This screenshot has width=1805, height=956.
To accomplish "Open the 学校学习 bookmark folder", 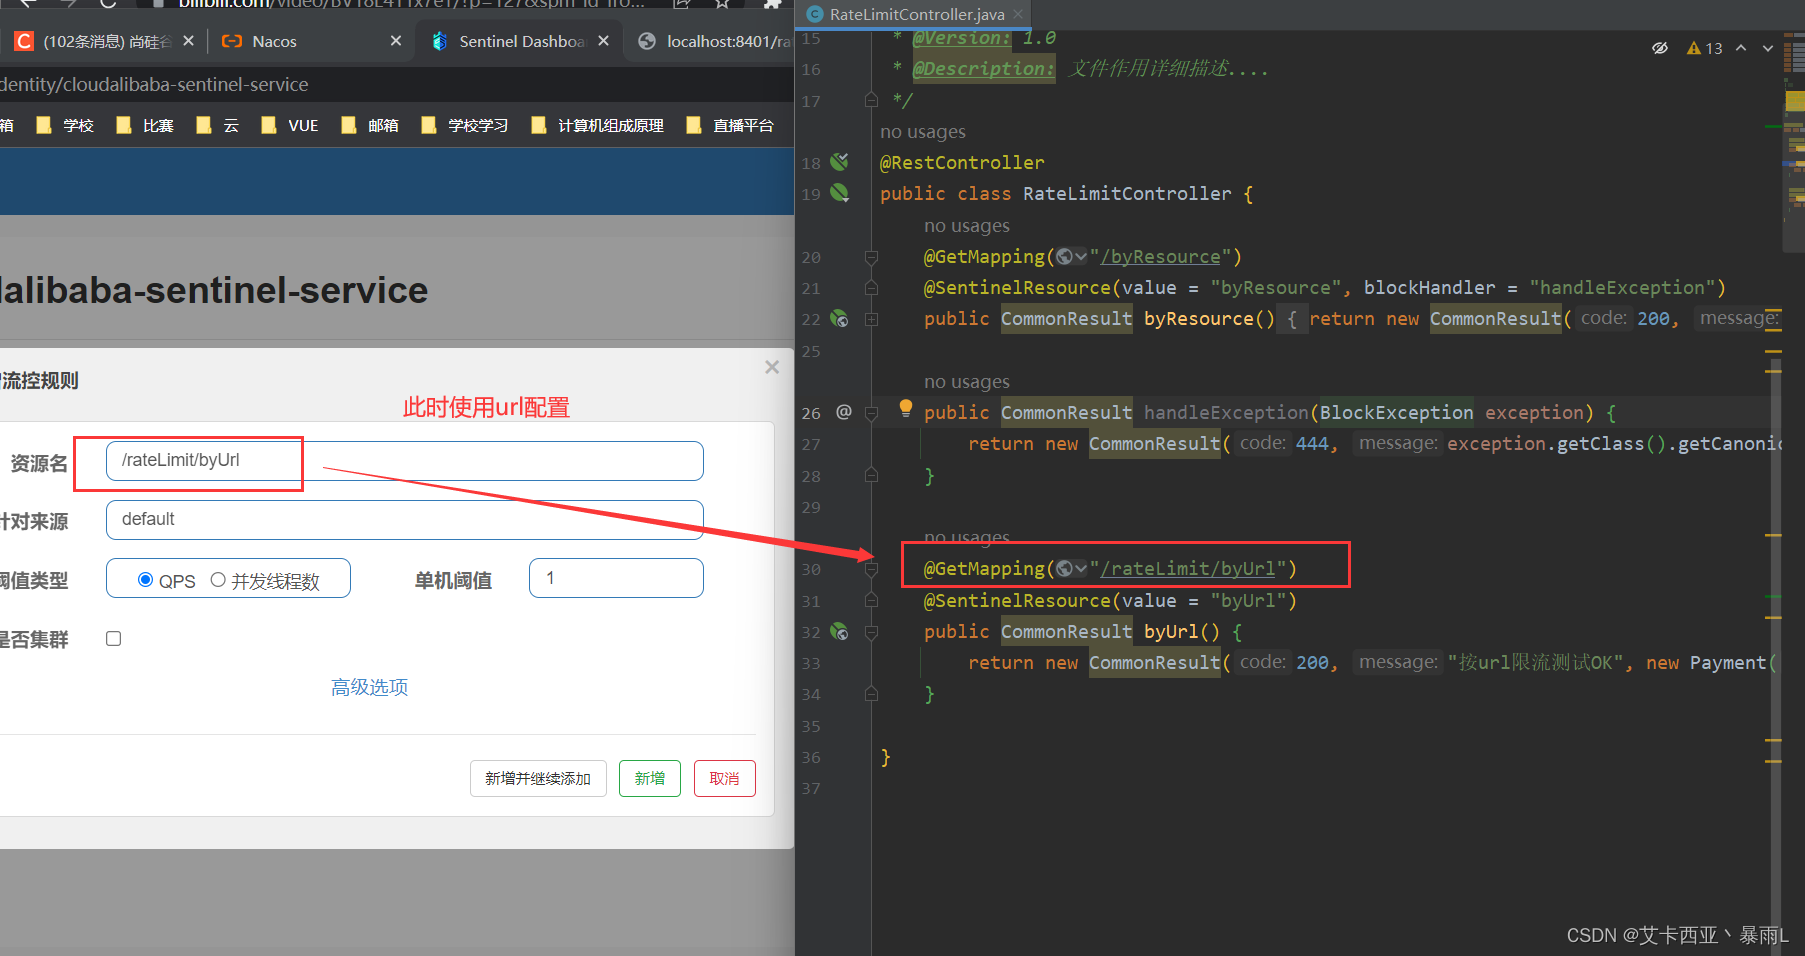I will (465, 125).
